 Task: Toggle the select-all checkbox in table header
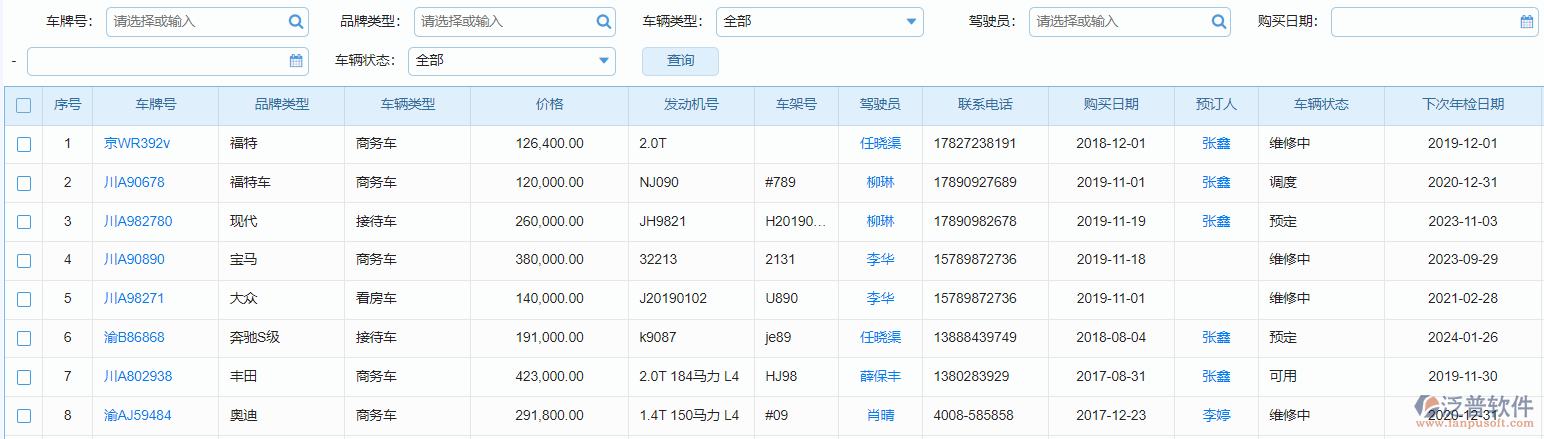coord(24,105)
